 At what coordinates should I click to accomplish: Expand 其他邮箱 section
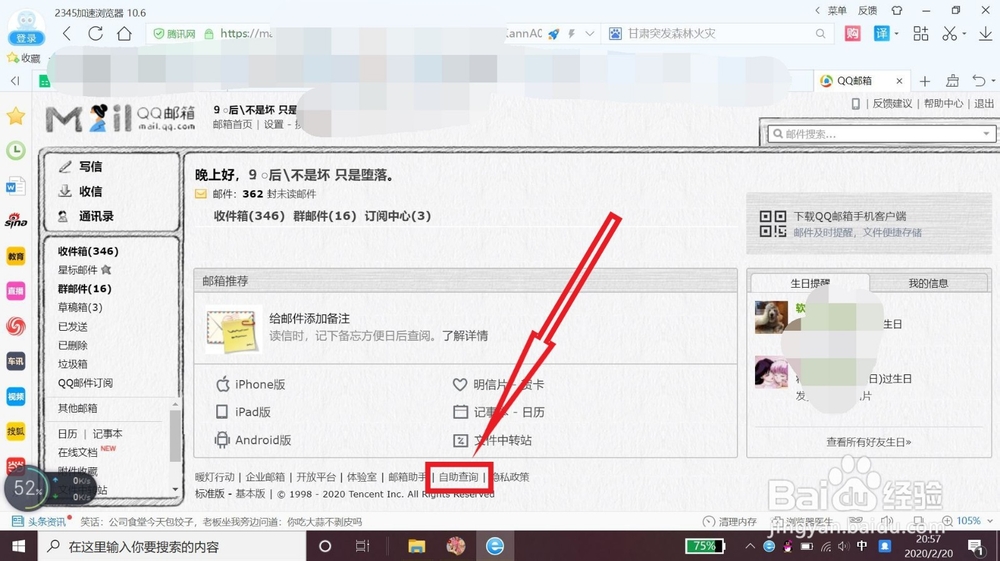pyautogui.click(x=78, y=408)
